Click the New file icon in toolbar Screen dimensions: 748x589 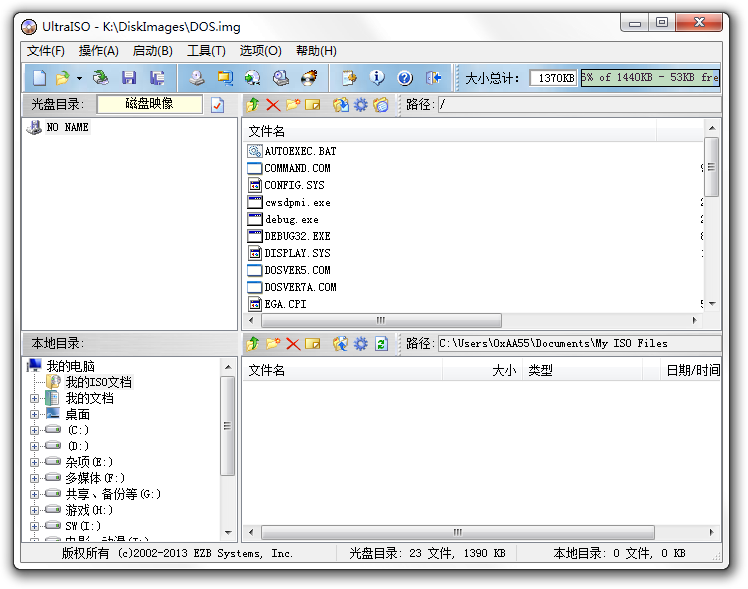pos(39,78)
